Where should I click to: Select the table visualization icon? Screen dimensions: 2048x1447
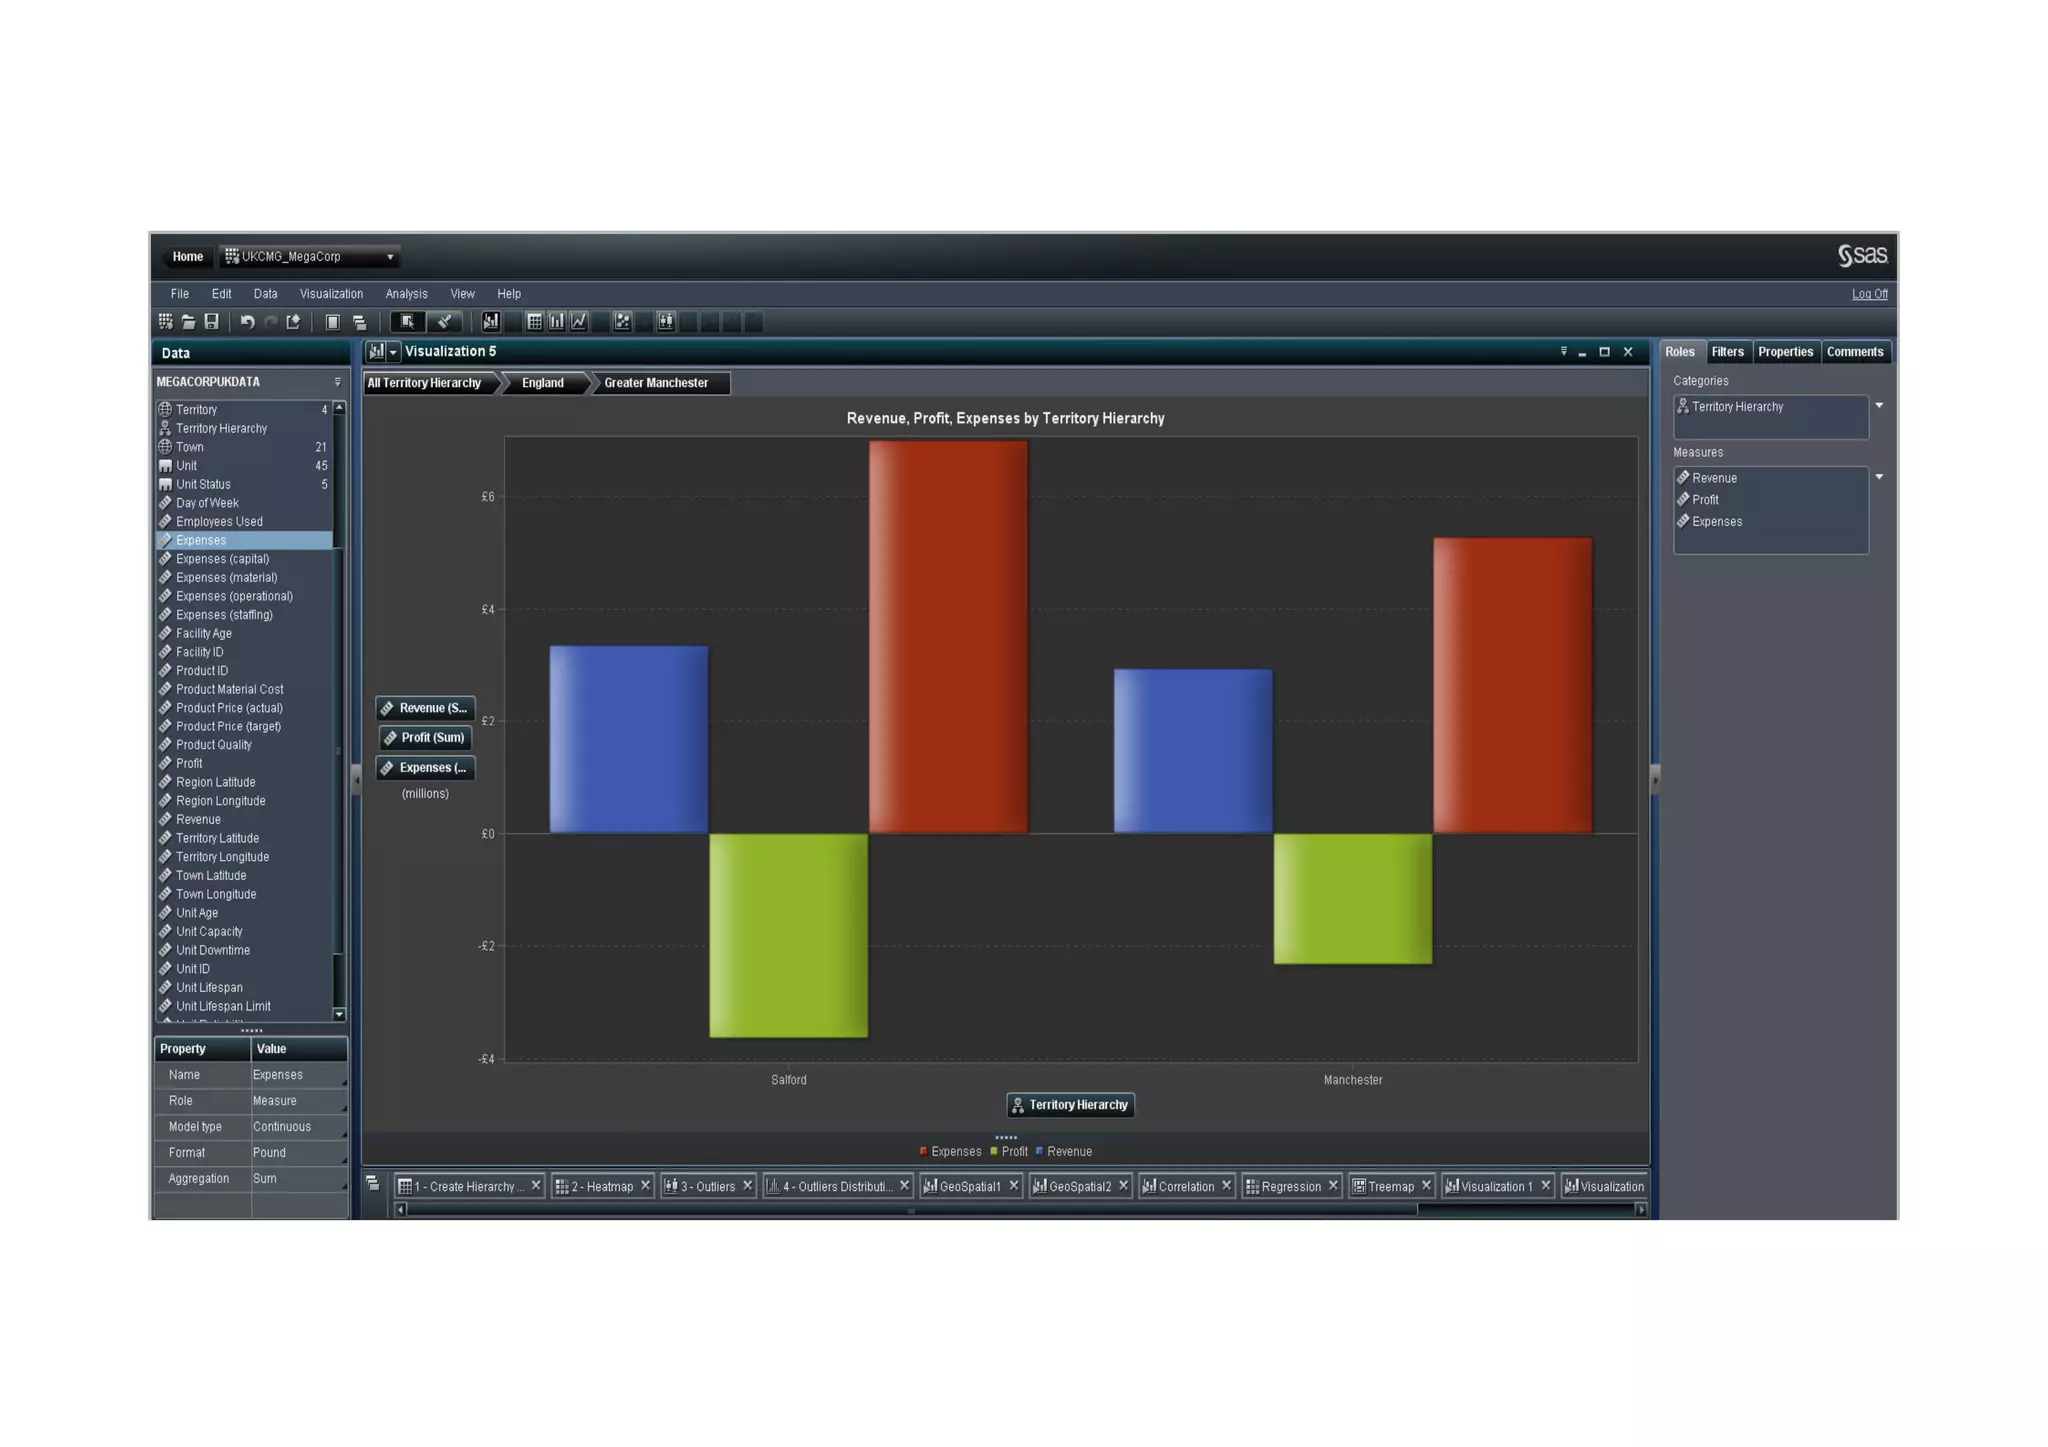coord(535,322)
